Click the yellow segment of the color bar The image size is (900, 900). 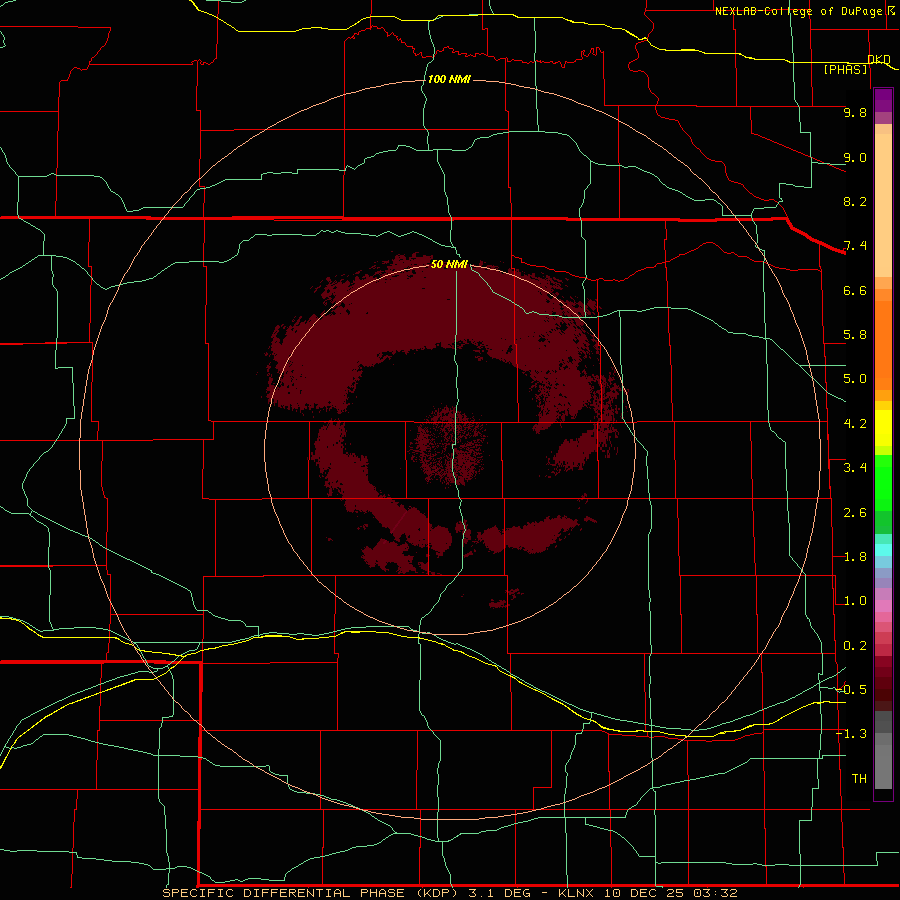[883, 428]
